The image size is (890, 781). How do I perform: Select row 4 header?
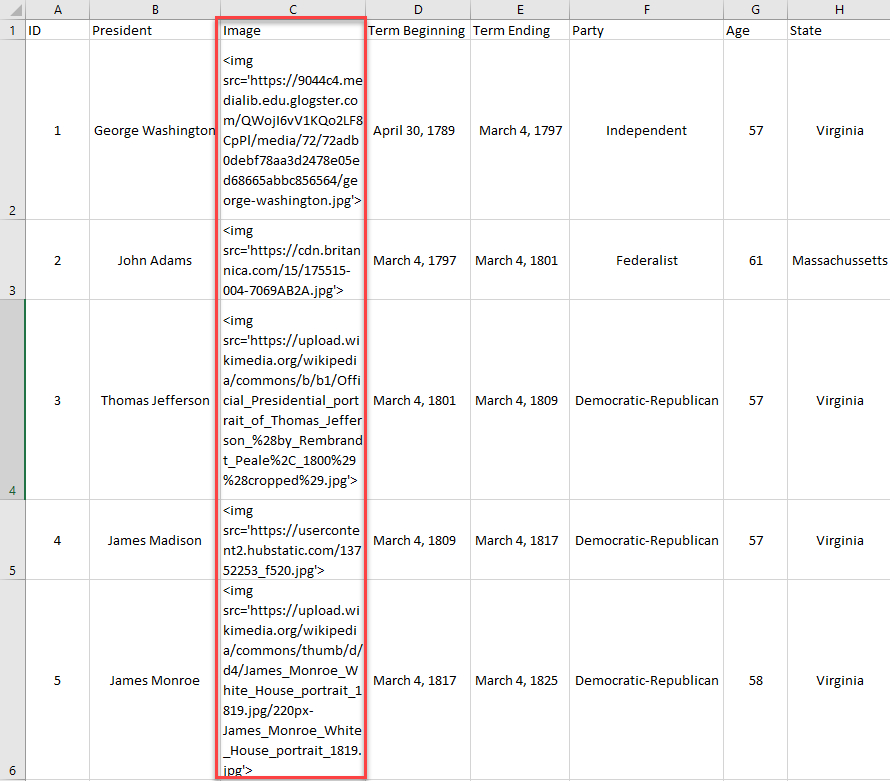[12, 400]
